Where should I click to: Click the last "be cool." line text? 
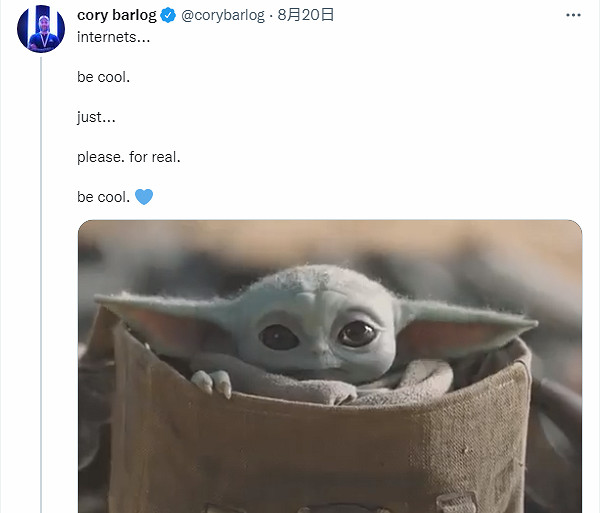coord(103,197)
